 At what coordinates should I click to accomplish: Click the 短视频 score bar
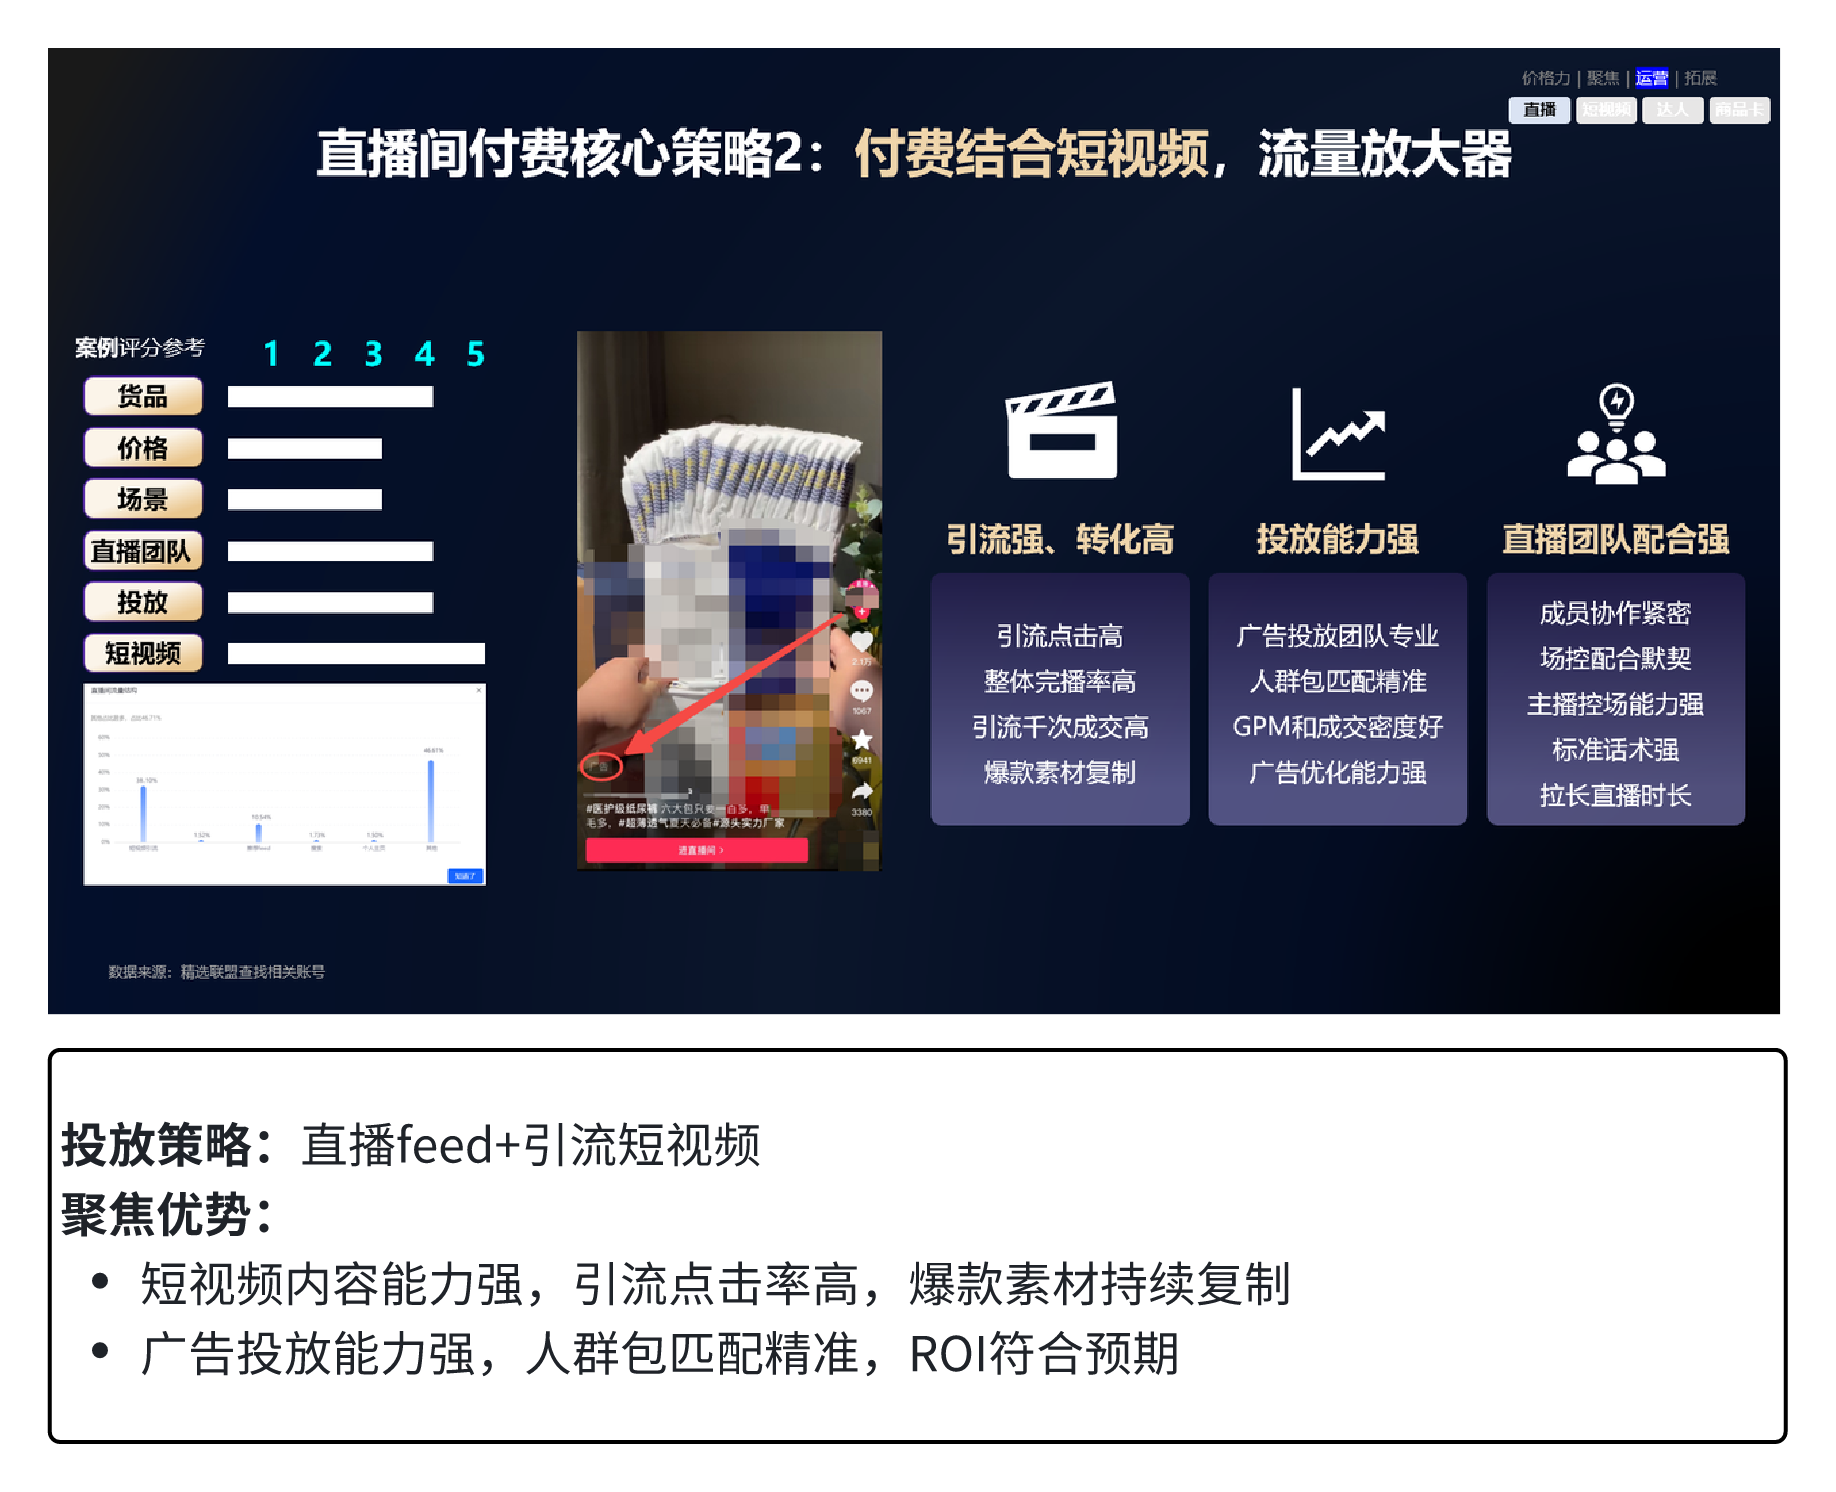(356, 654)
